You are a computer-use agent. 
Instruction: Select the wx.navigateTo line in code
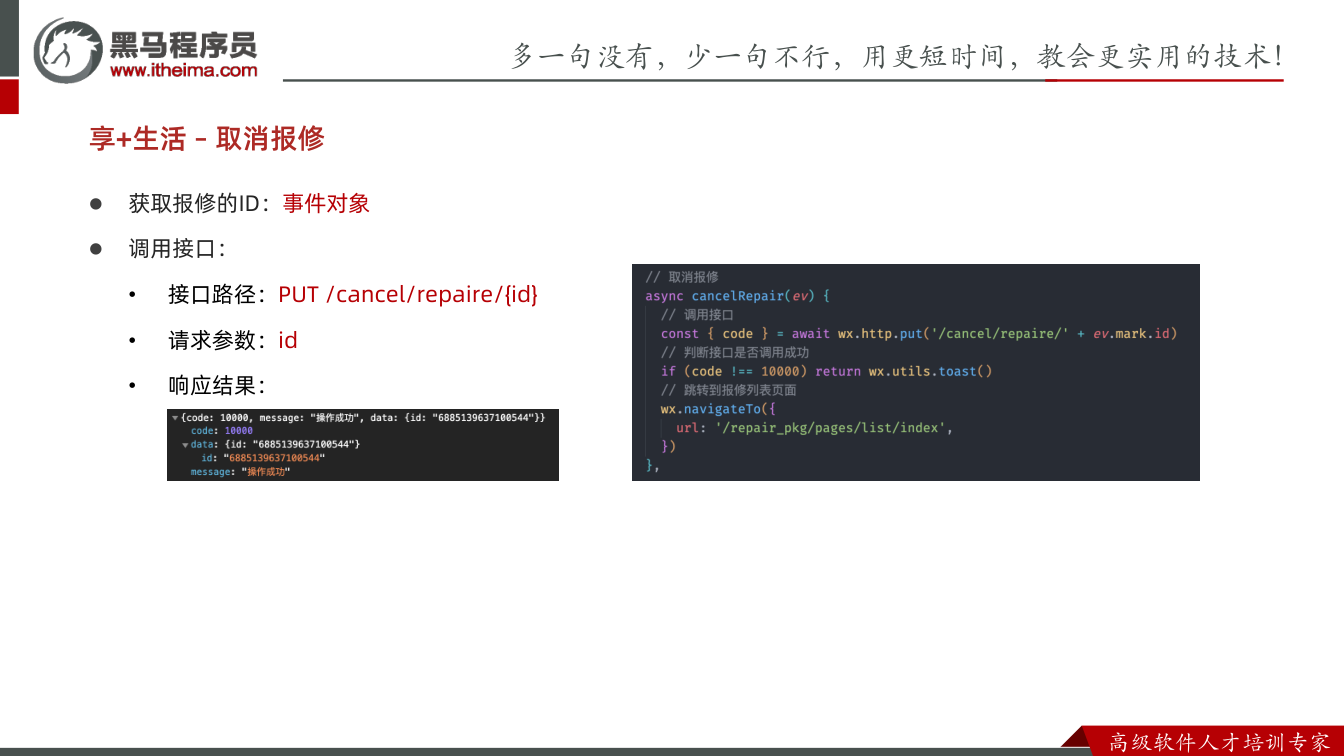[718, 409]
